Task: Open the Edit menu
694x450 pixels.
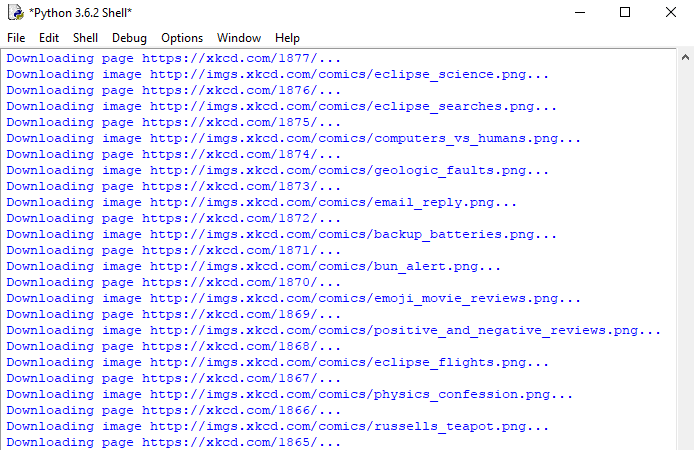Action: (x=49, y=38)
